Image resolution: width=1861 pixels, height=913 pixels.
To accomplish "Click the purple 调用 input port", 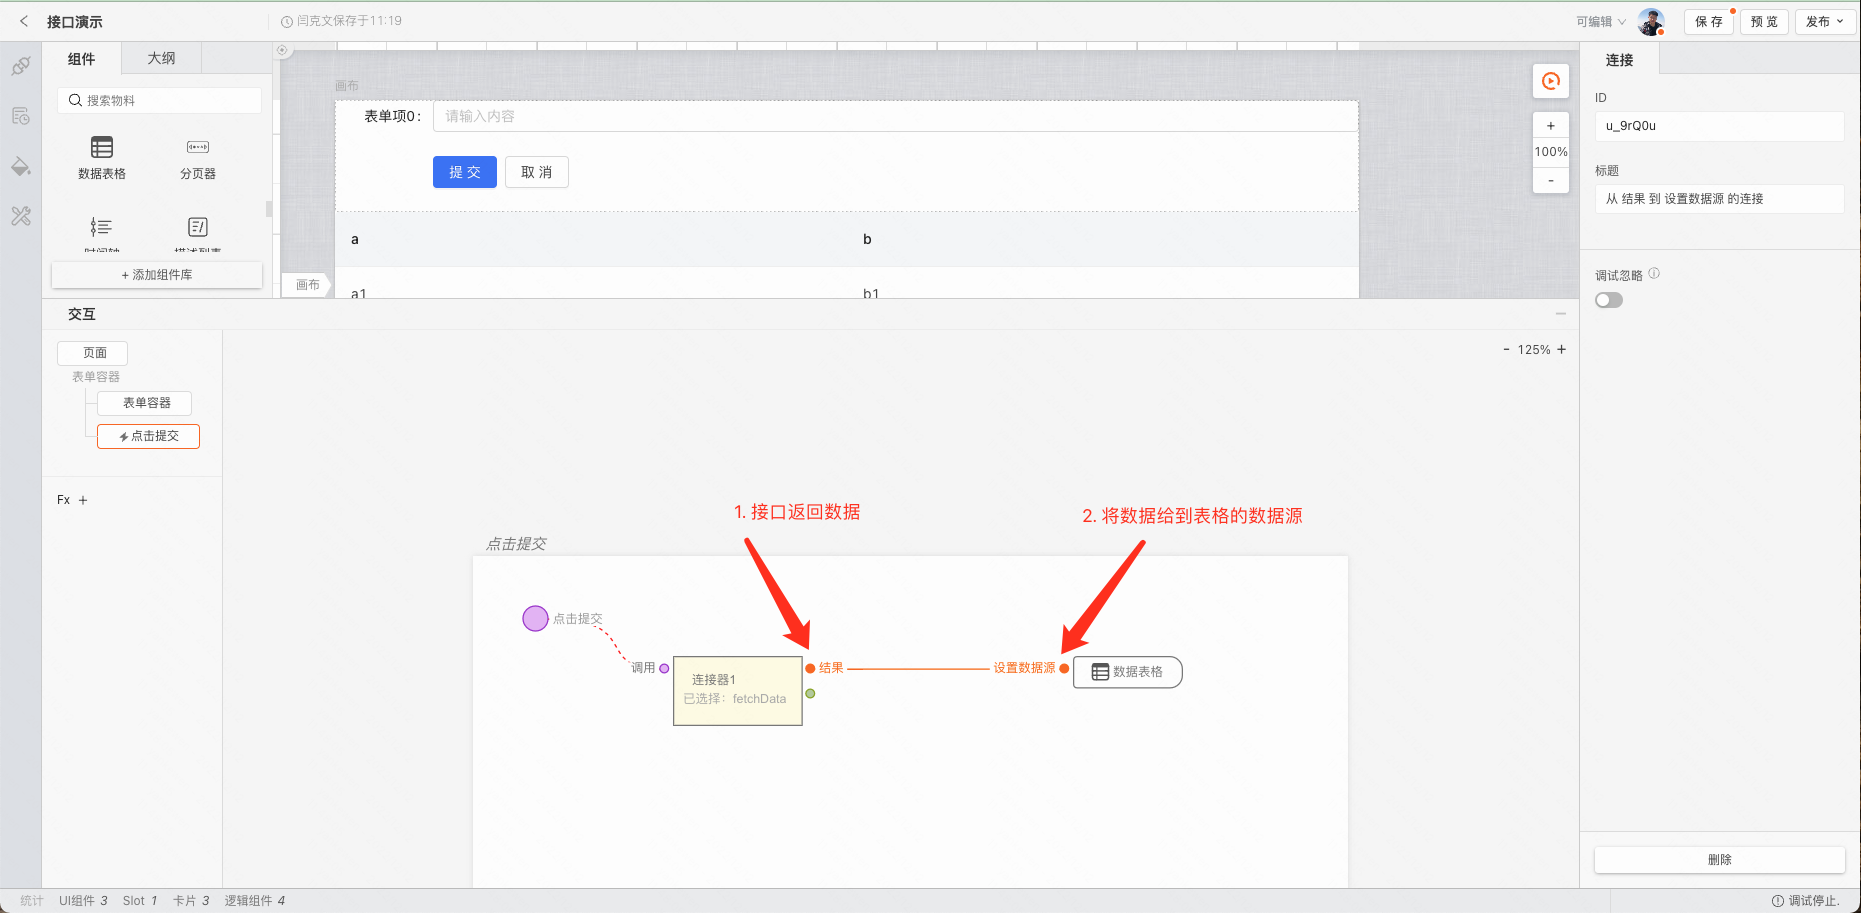I will coord(664,668).
